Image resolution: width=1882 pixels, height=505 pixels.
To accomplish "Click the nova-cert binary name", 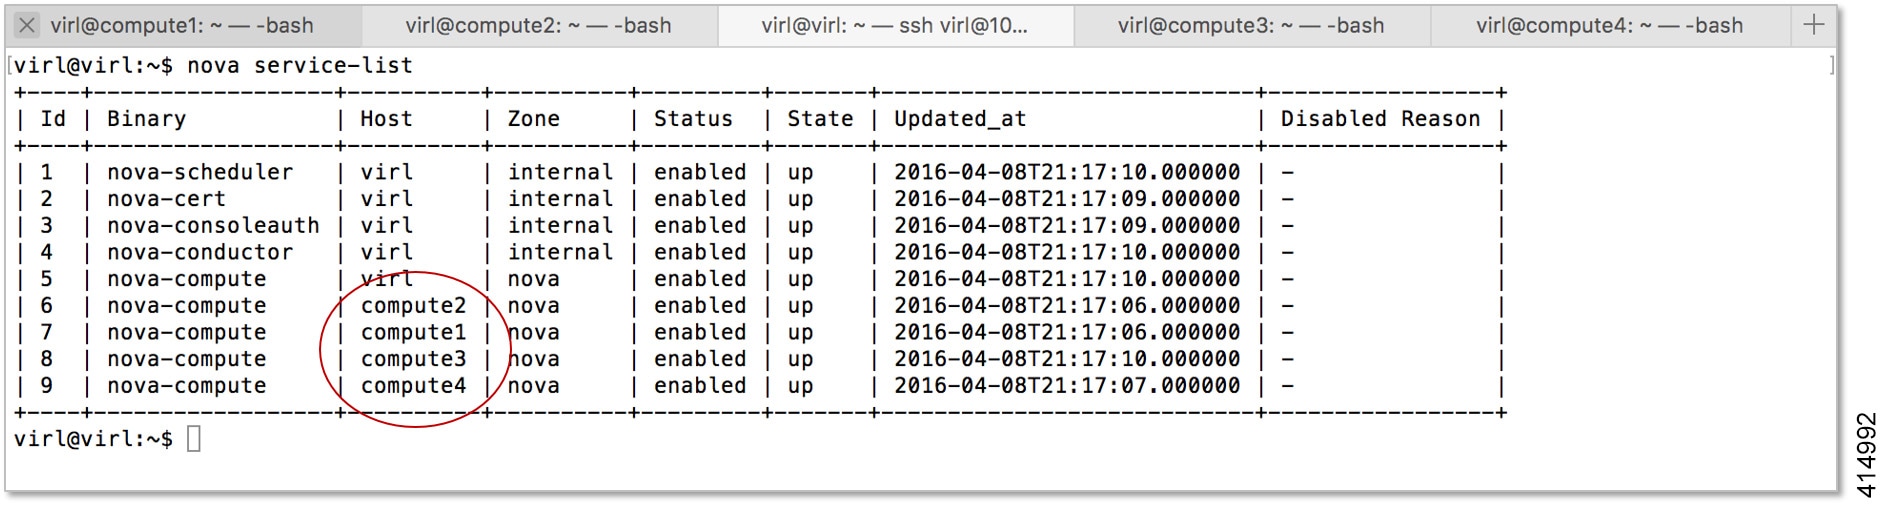I will tap(166, 199).
